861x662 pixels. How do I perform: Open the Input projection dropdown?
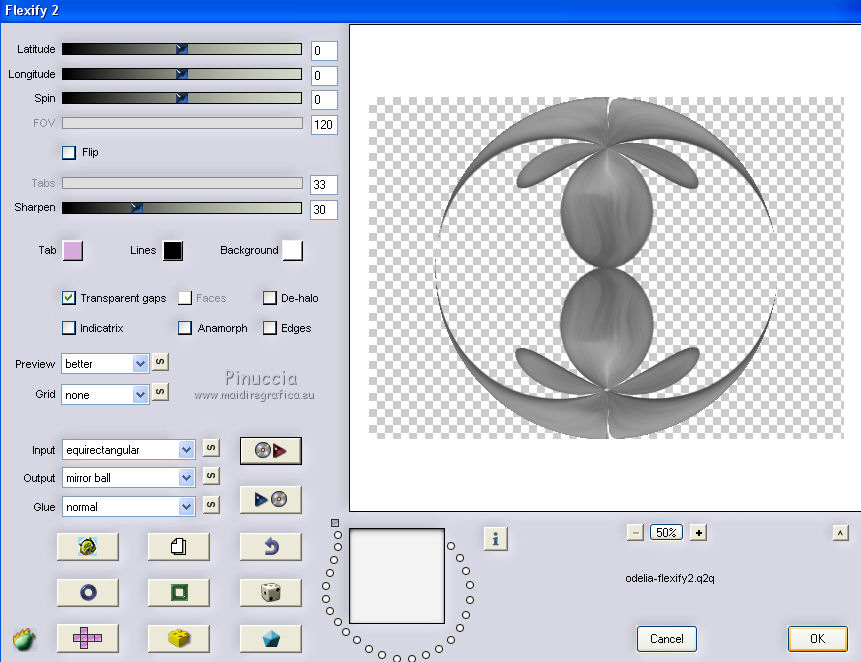(x=128, y=450)
